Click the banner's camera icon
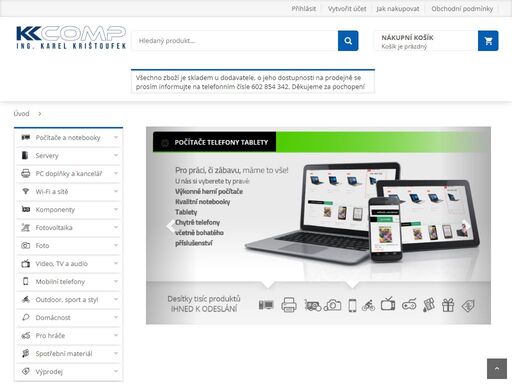The width and height of the screenshot is (512, 384). [x=332, y=305]
